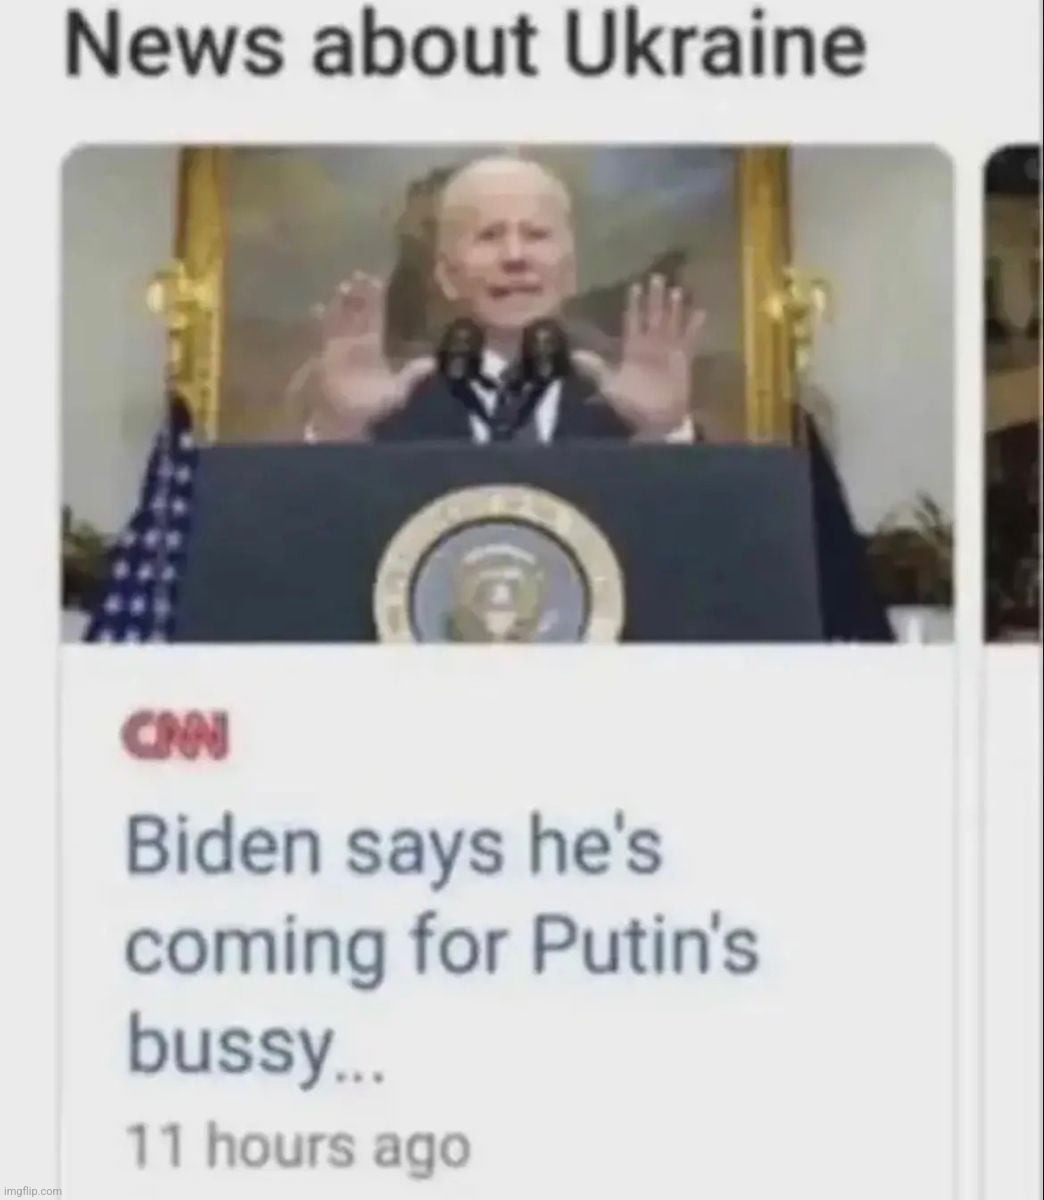This screenshot has width=1044, height=1200.
Task: Open the podium speech news thumbnail
Action: (508, 394)
